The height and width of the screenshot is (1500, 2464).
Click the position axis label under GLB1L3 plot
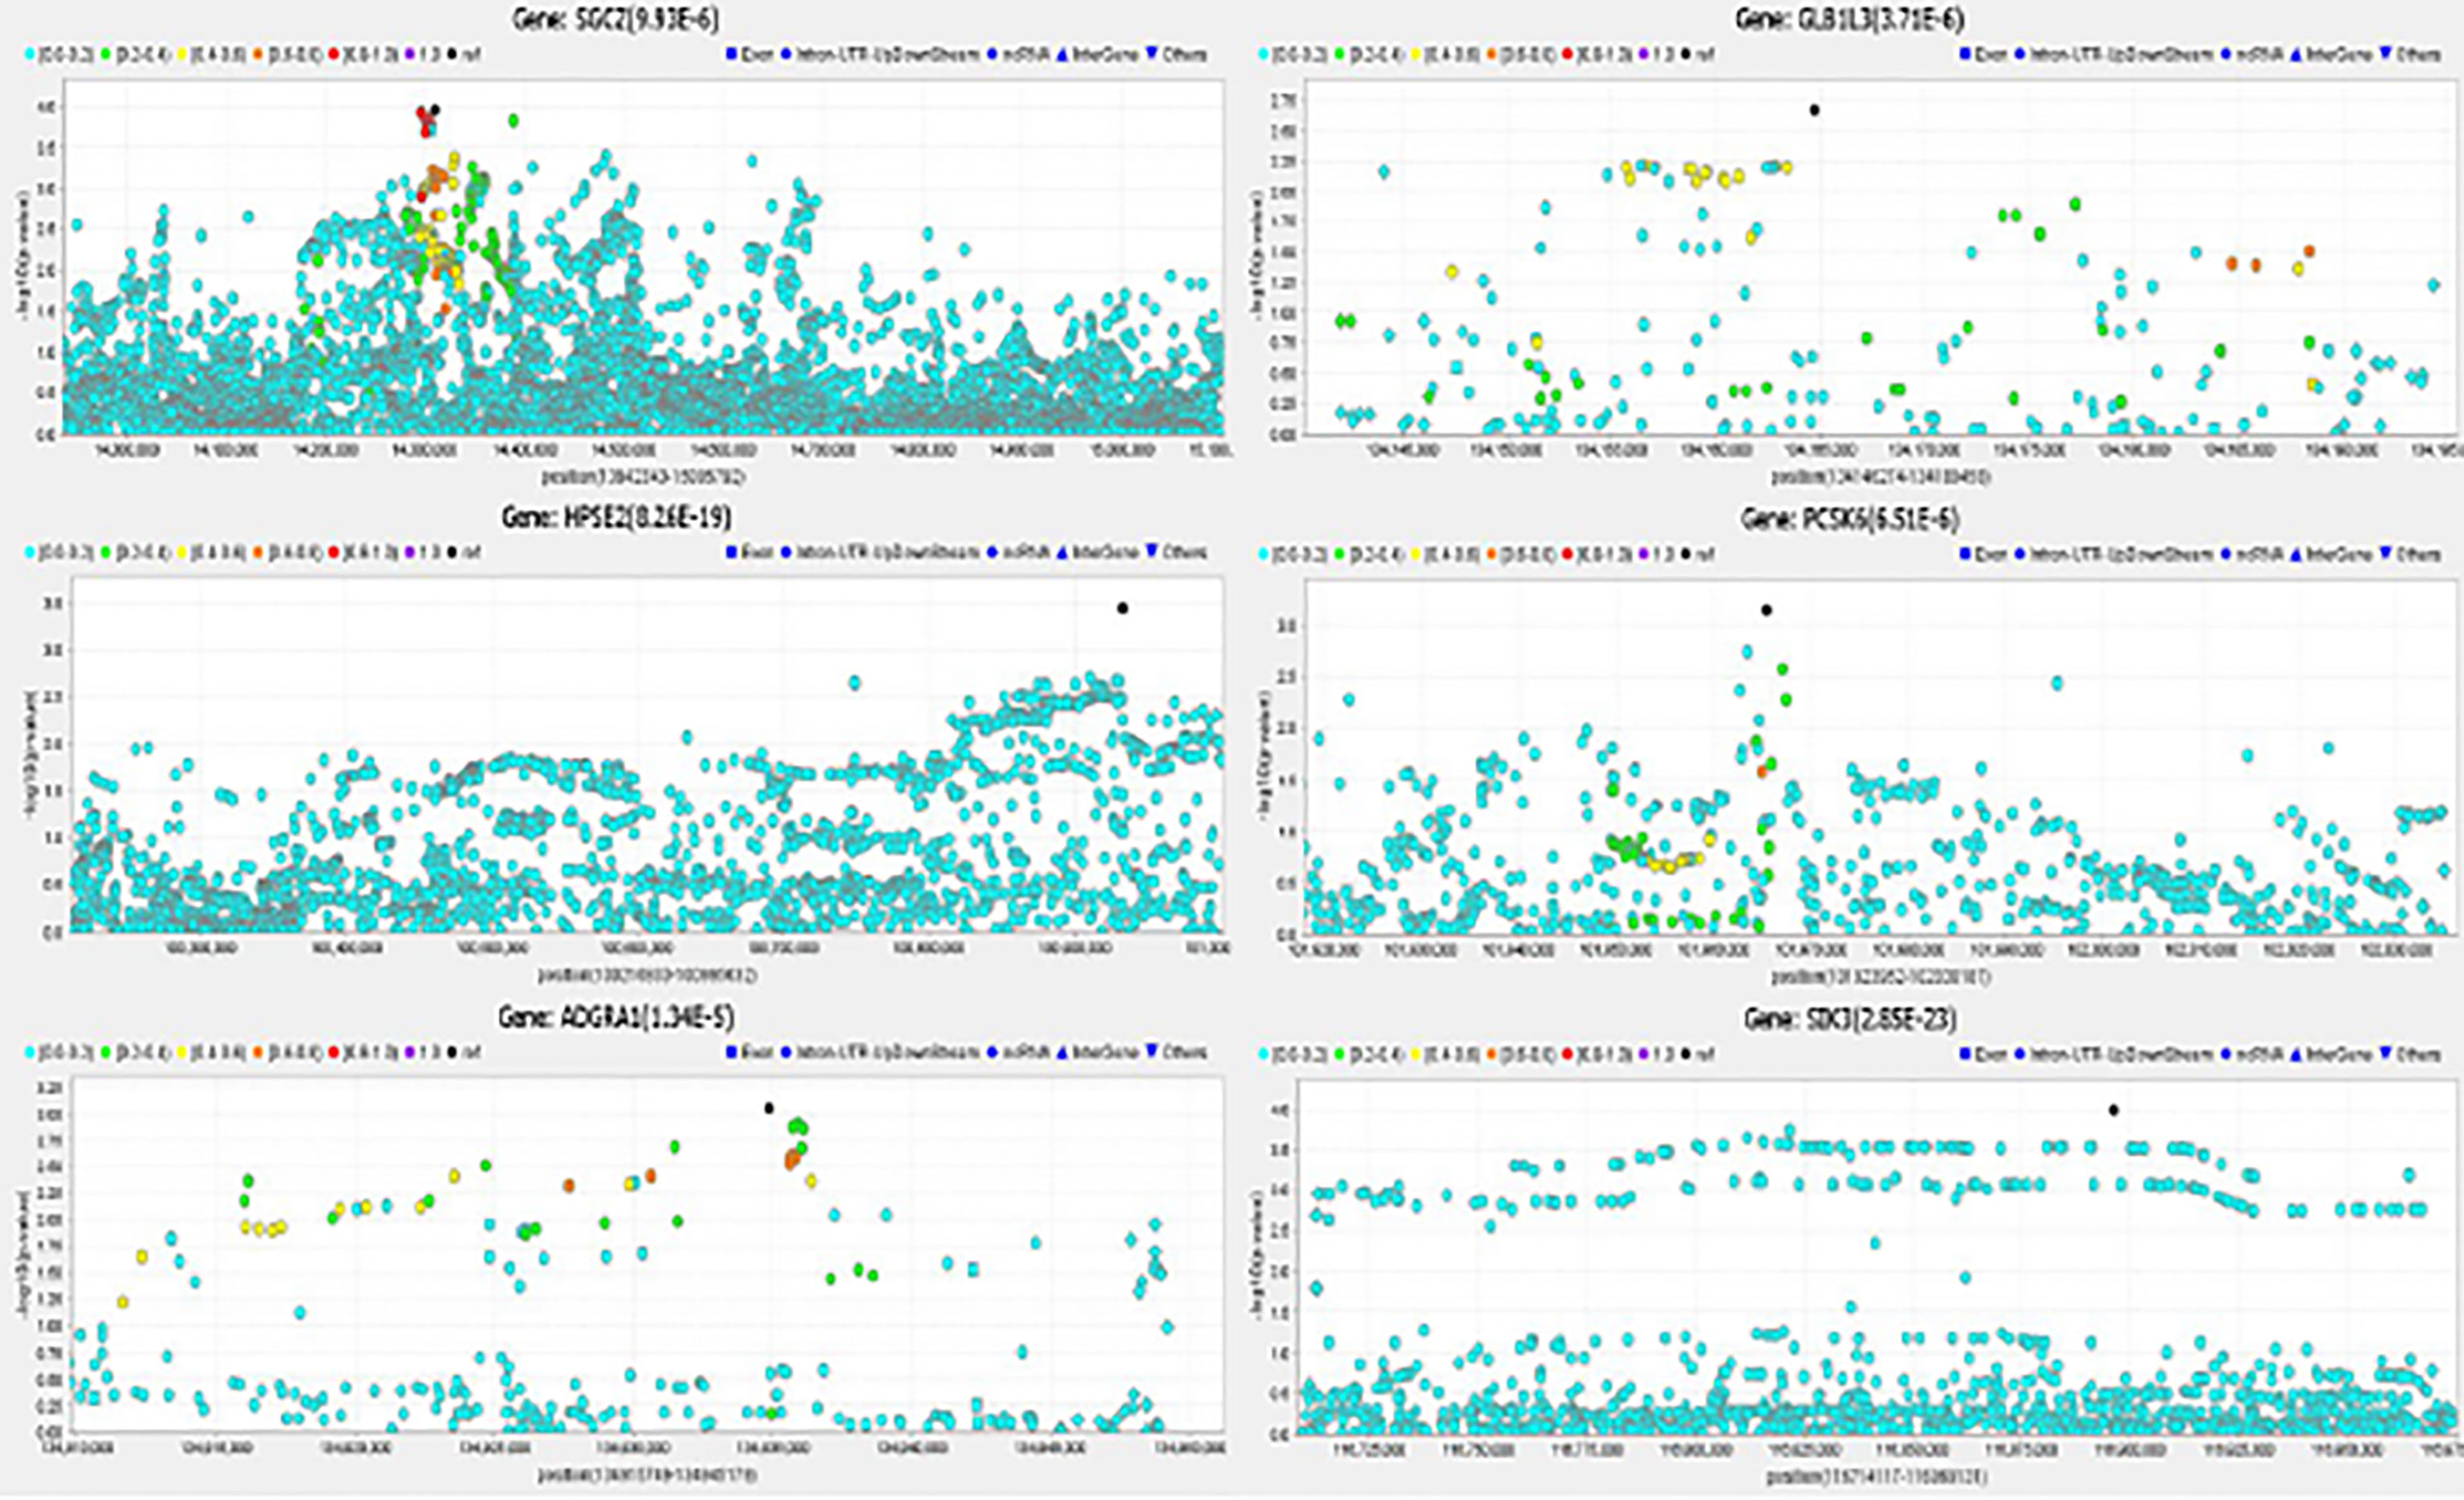point(1881,477)
